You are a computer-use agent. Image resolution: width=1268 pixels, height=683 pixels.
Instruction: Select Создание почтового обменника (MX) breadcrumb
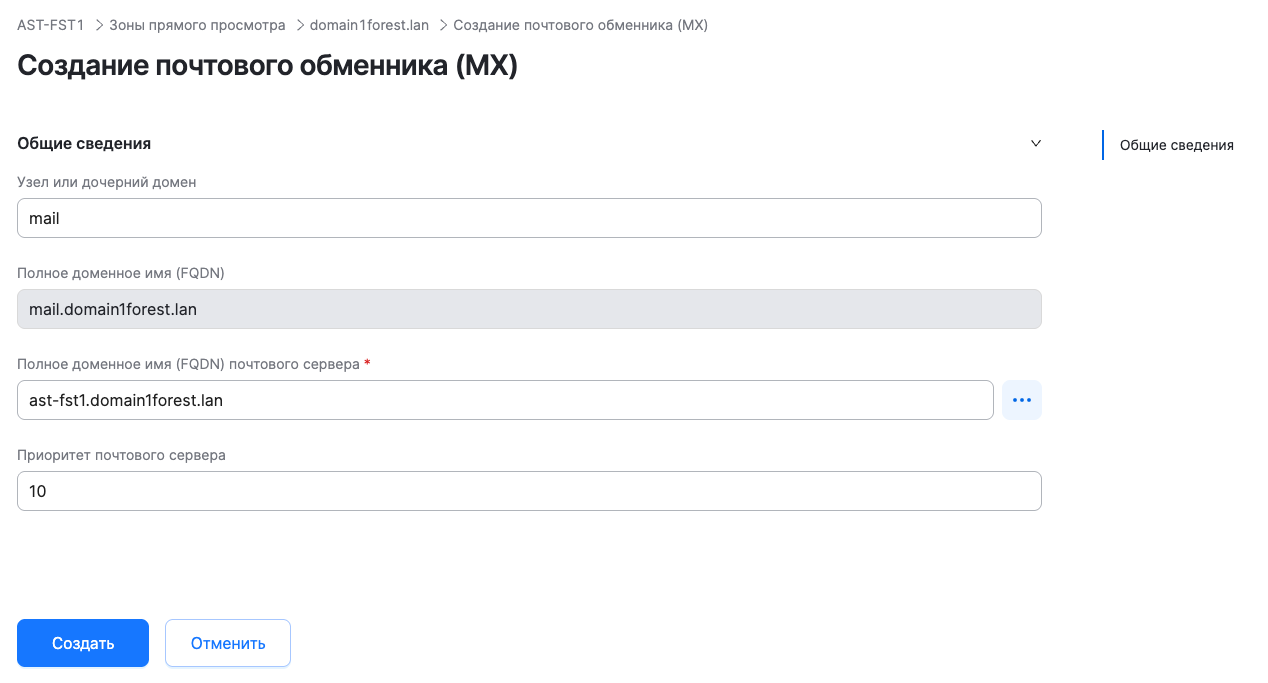581,25
